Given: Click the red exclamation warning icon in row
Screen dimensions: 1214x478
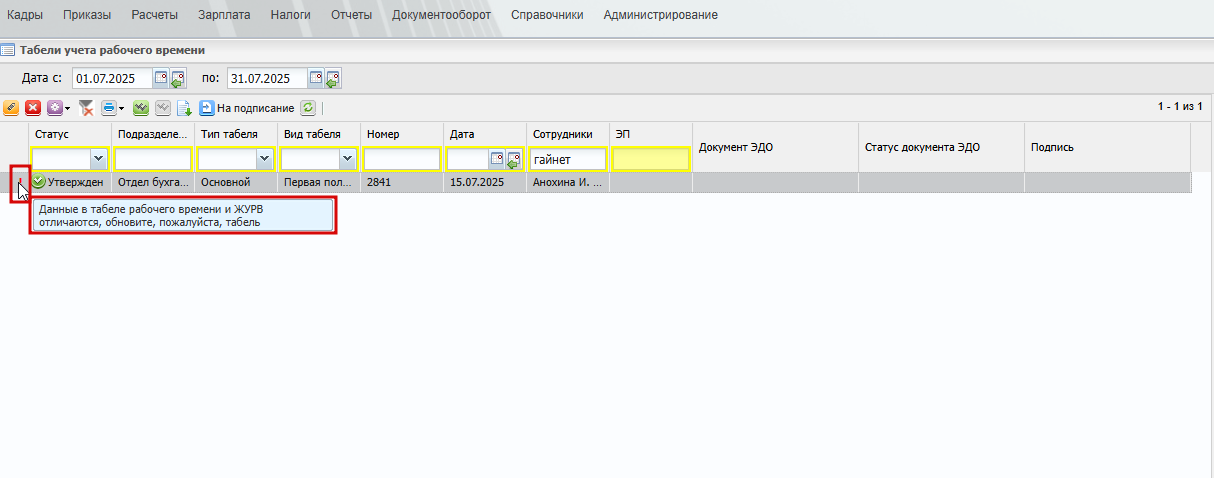Looking at the screenshot, I should coord(20,182).
